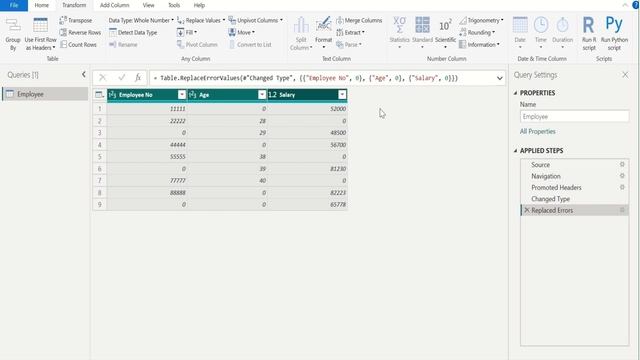
Task: Open the File tab
Action: click(x=14, y=5)
